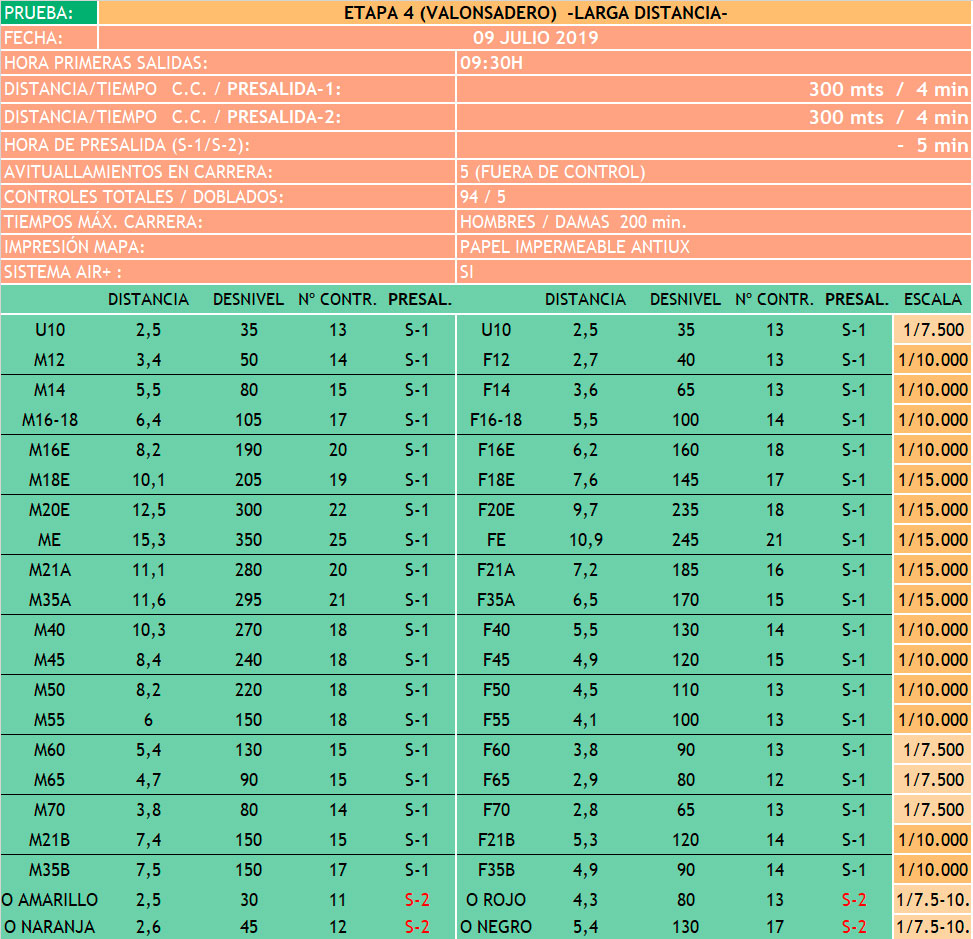Select the green PRUEBA label cell
Screen dimensions: 973x939
click(49, 13)
